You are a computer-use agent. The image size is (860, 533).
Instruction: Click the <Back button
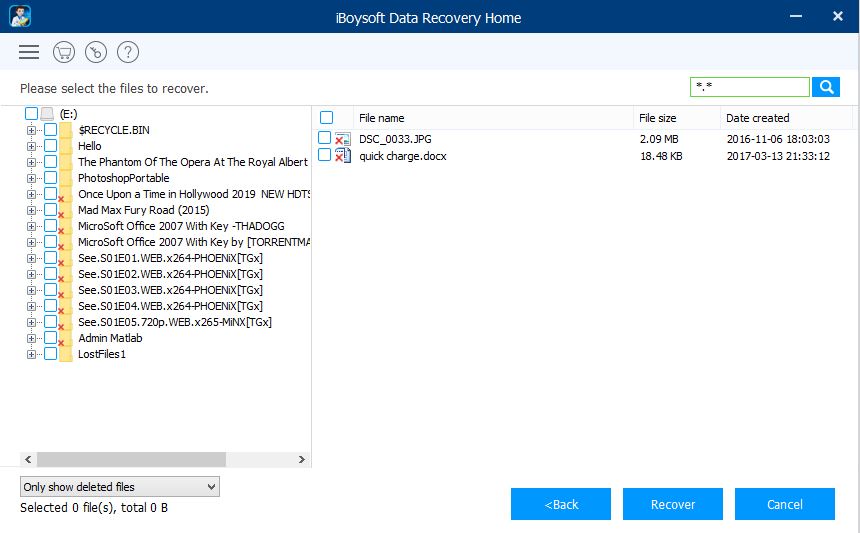point(561,504)
